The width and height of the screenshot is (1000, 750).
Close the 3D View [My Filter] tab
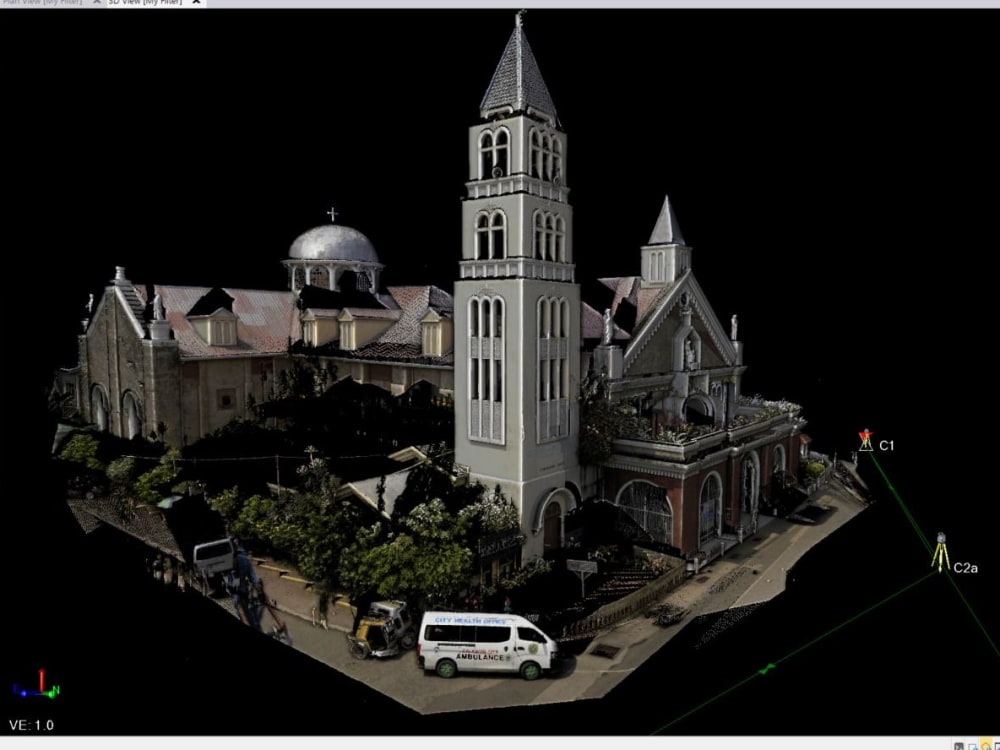click(196, 3)
